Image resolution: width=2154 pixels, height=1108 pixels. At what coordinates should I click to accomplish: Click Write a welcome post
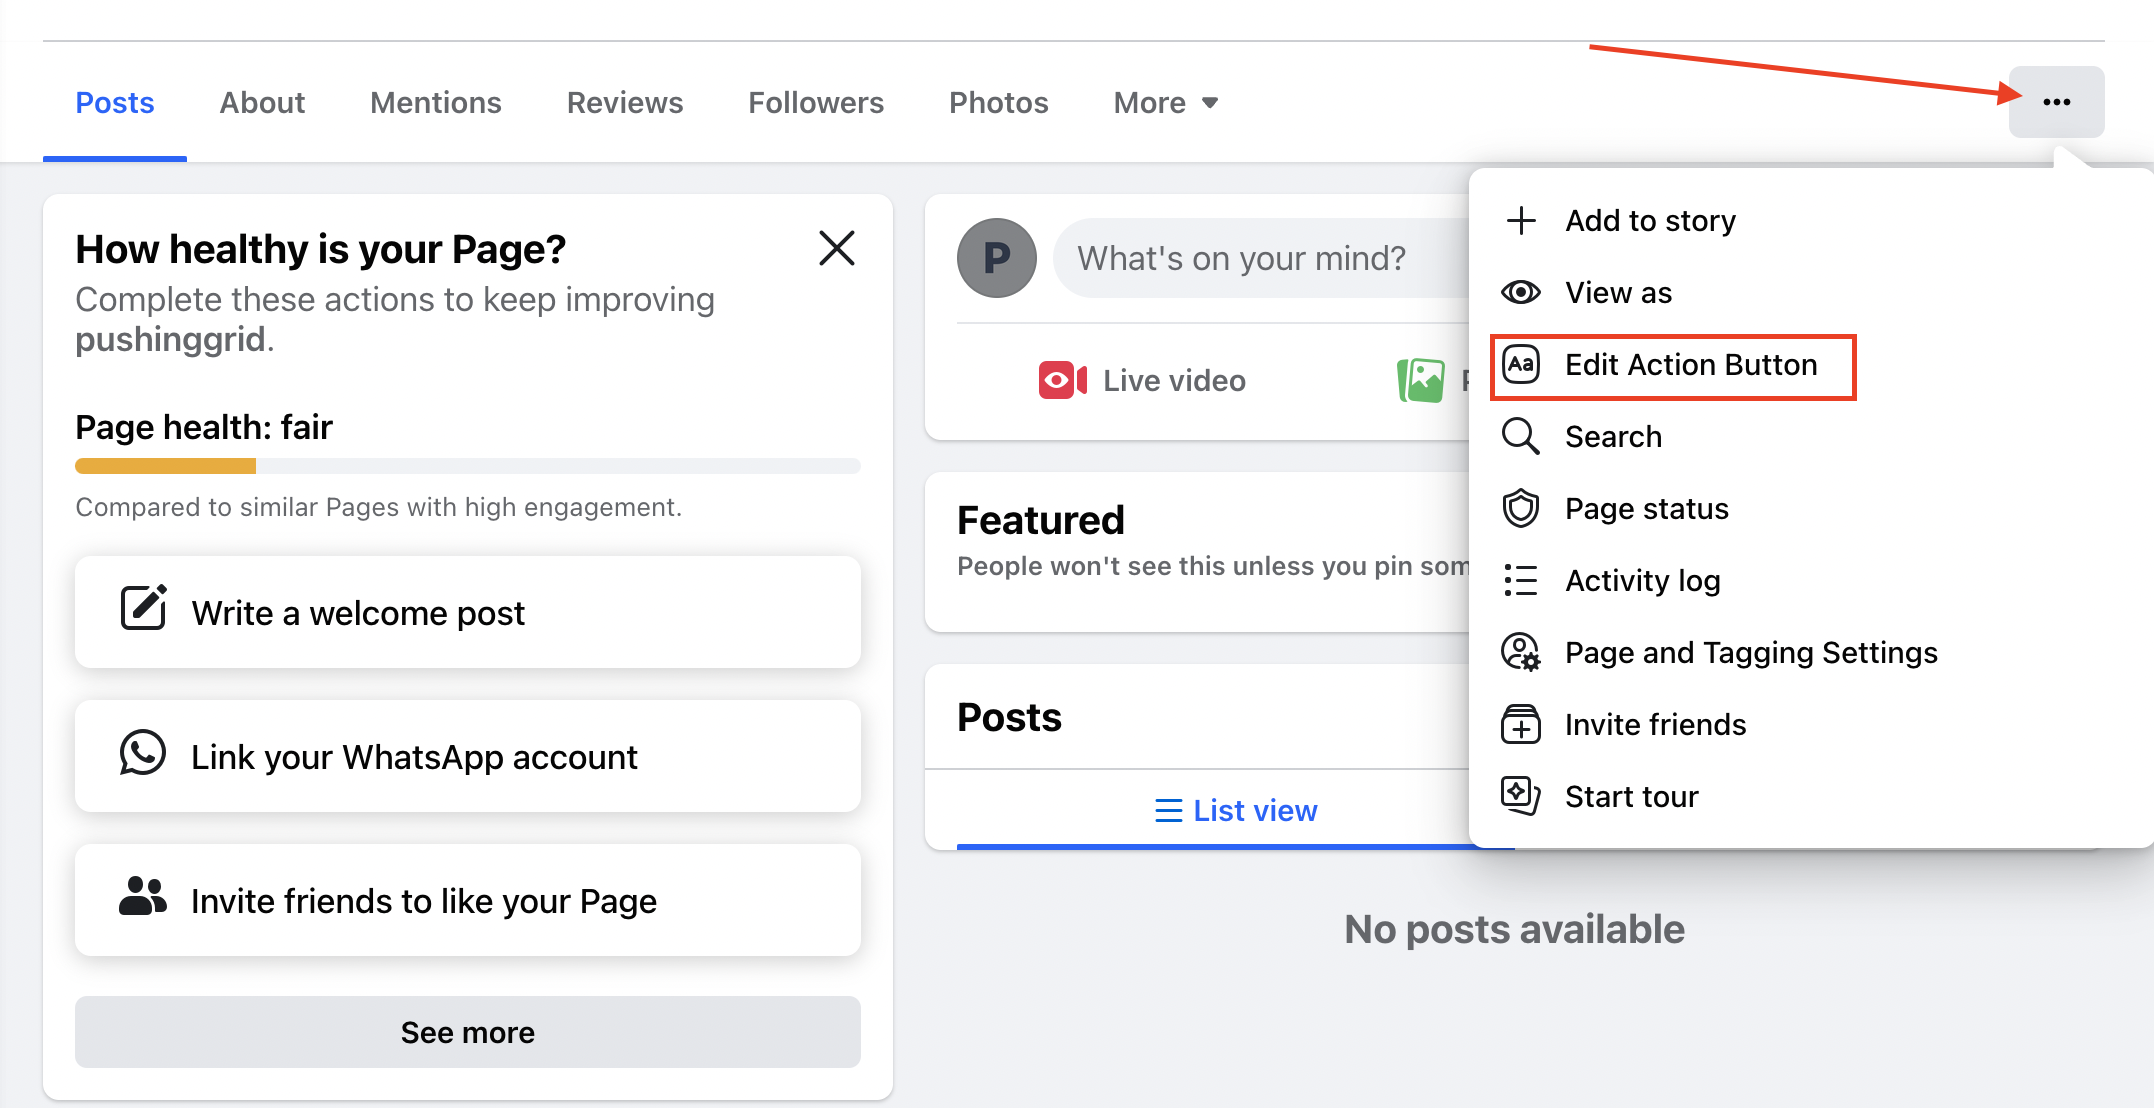coord(468,612)
